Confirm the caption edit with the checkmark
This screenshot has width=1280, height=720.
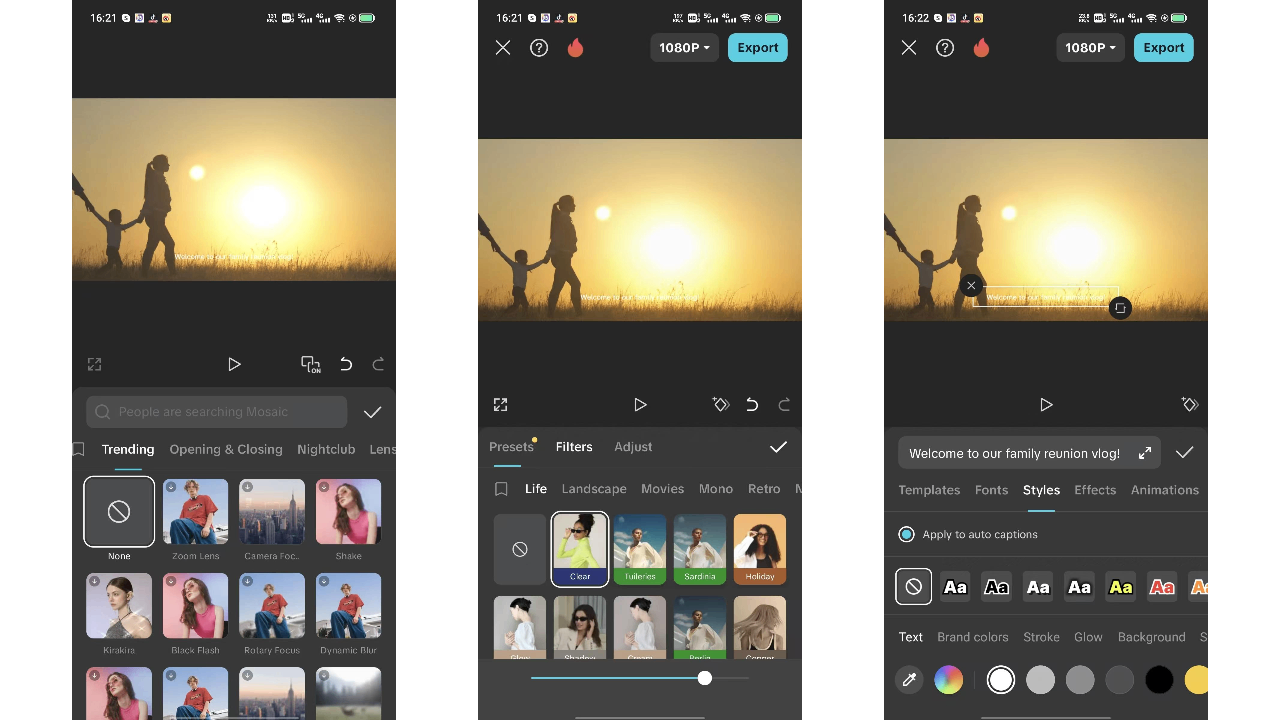point(1184,453)
